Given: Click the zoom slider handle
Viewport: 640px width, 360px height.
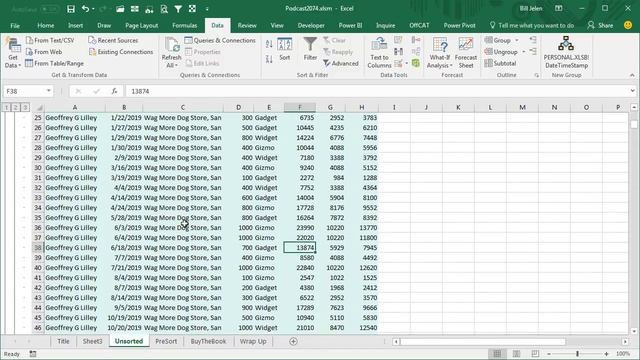Looking at the screenshot, I should [577, 354].
